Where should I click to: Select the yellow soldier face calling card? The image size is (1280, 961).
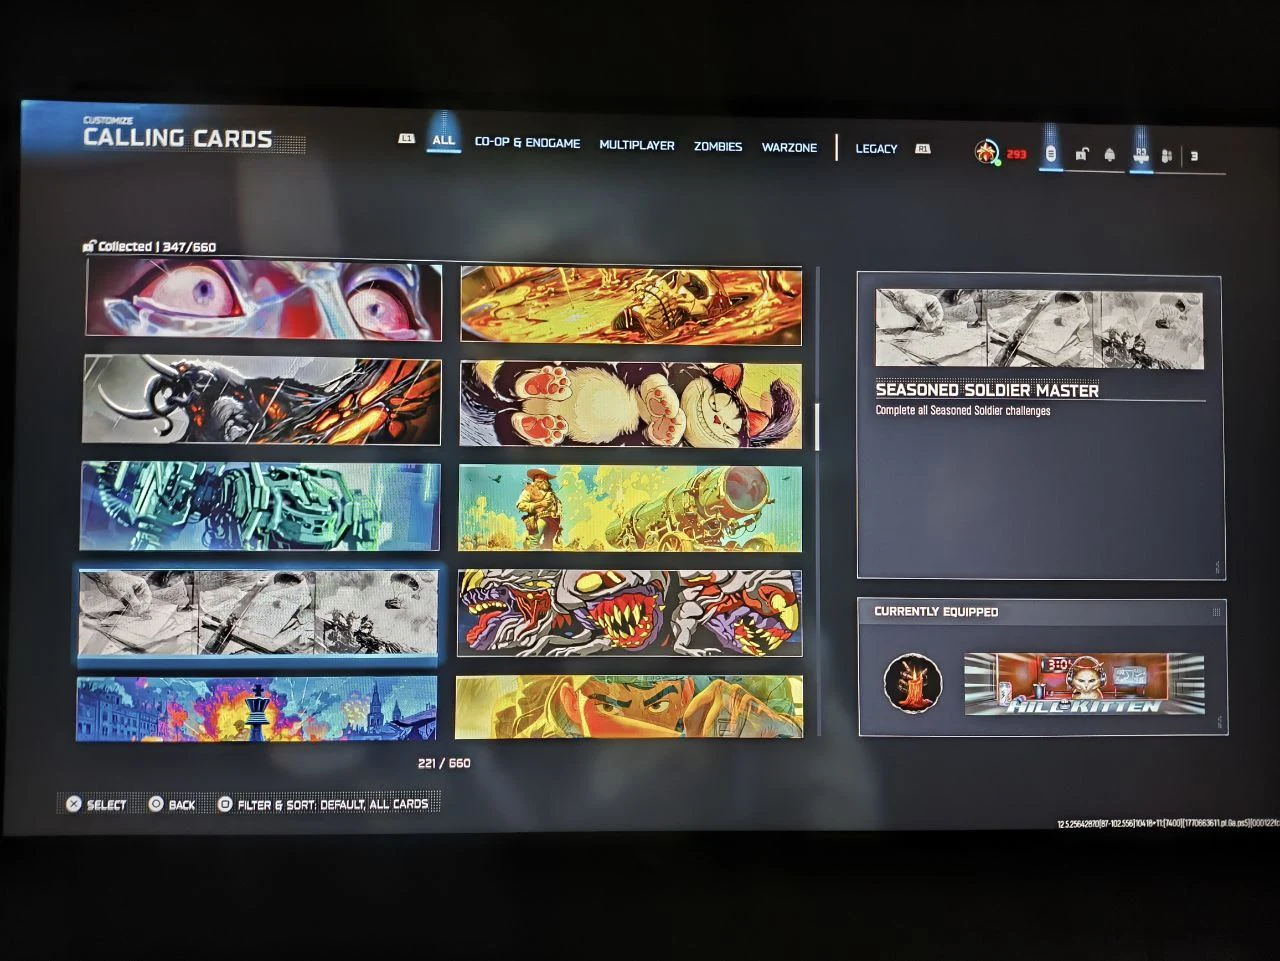click(x=629, y=707)
